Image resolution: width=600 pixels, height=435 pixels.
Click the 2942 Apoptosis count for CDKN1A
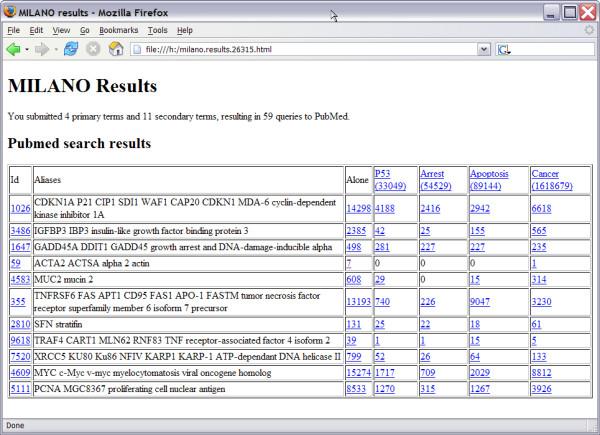click(480, 209)
